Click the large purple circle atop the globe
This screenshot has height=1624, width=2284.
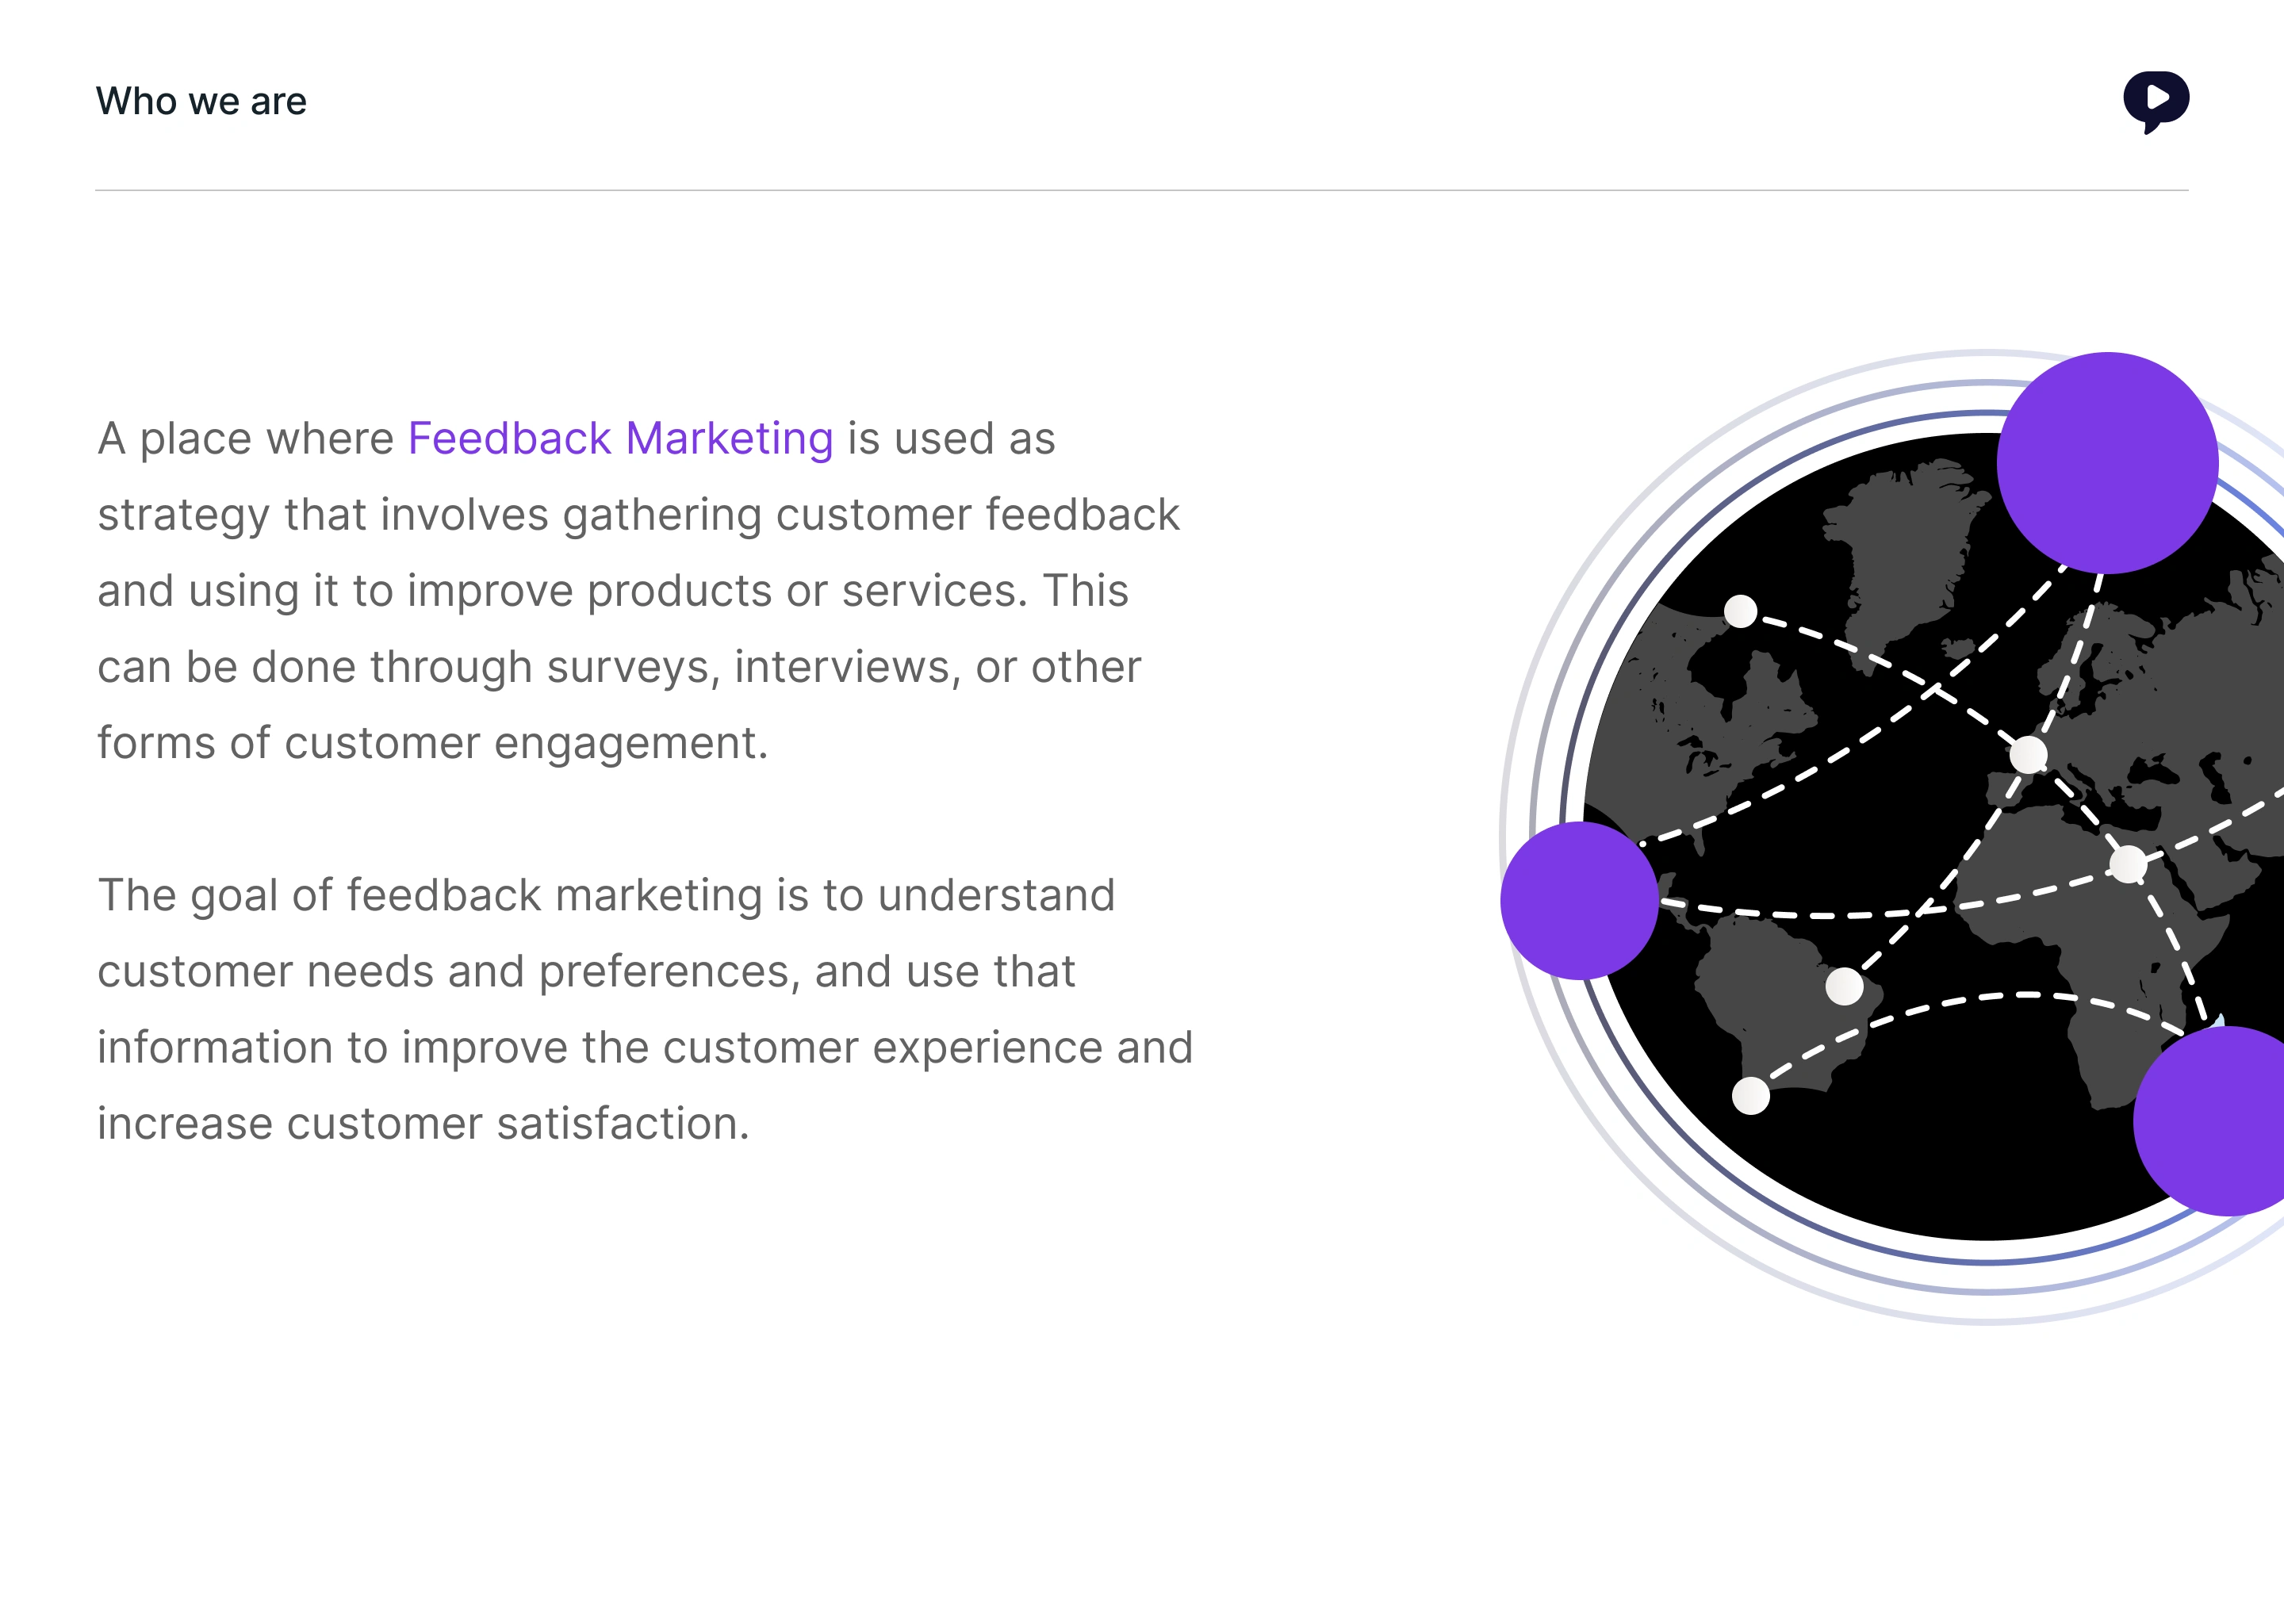(x=2107, y=463)
